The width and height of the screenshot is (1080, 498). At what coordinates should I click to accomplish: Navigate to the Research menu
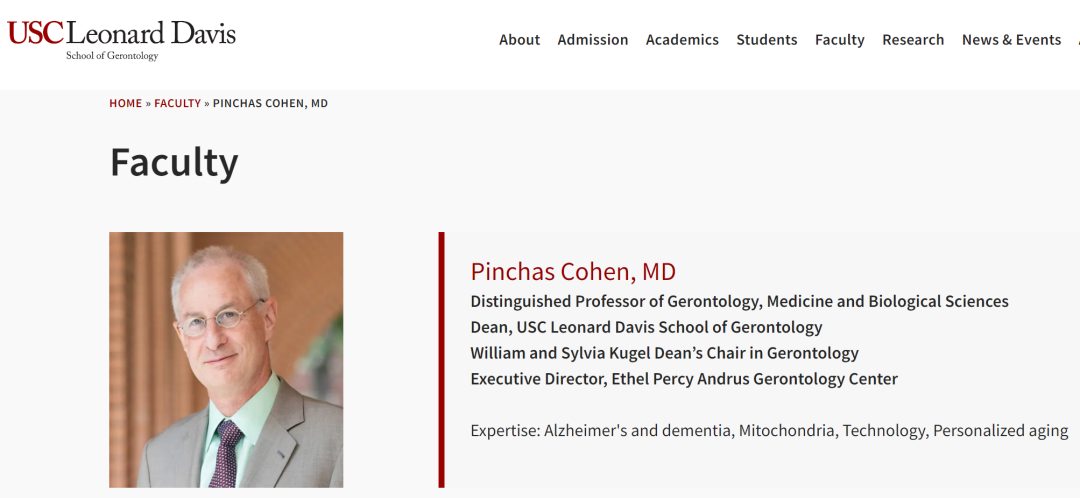[913, 40]
